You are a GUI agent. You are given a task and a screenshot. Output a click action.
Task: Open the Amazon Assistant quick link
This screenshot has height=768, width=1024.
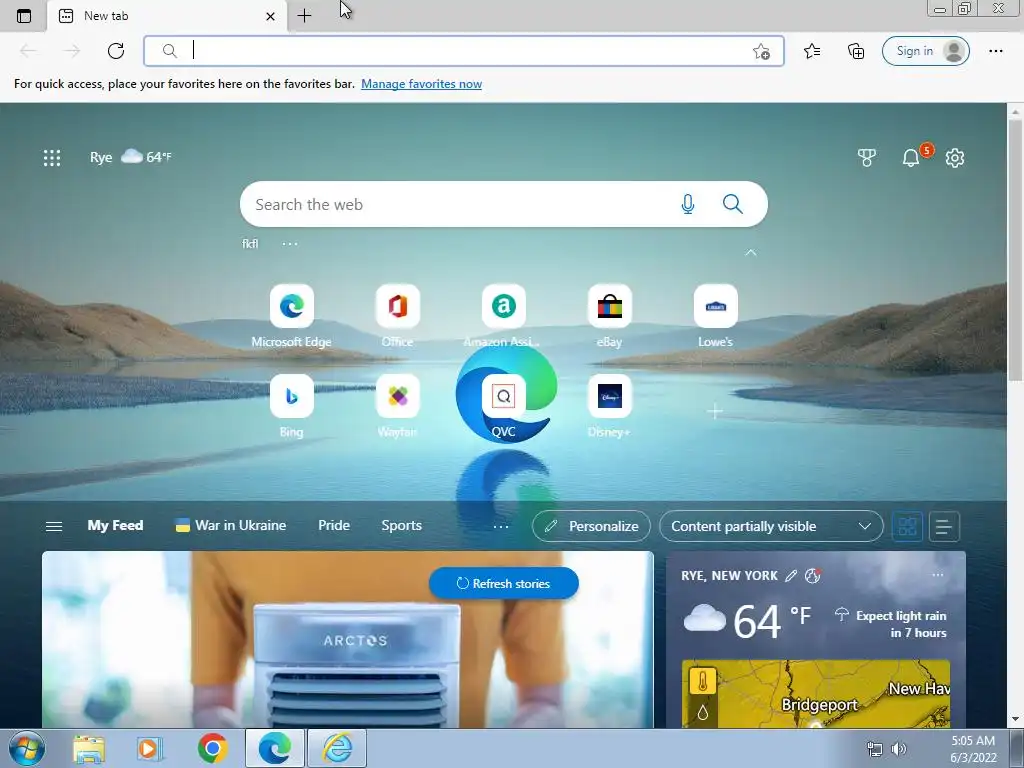click(503, 315)
